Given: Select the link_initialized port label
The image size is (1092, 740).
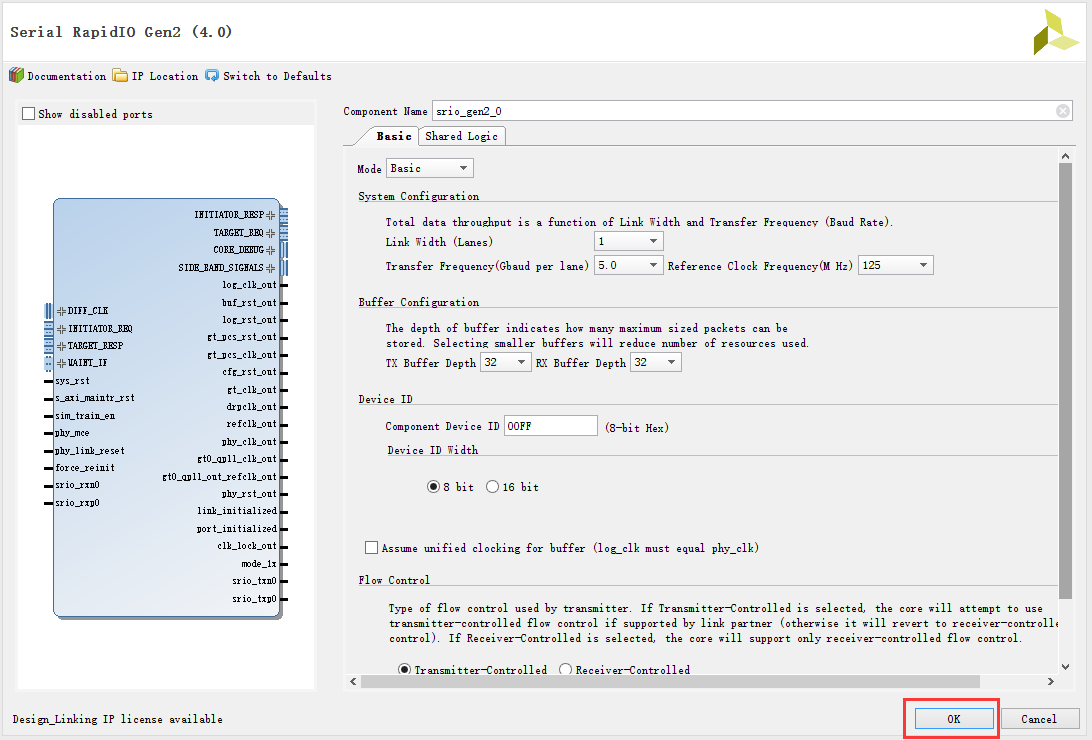Looking at the screenshot, I should tap(237, 511).
